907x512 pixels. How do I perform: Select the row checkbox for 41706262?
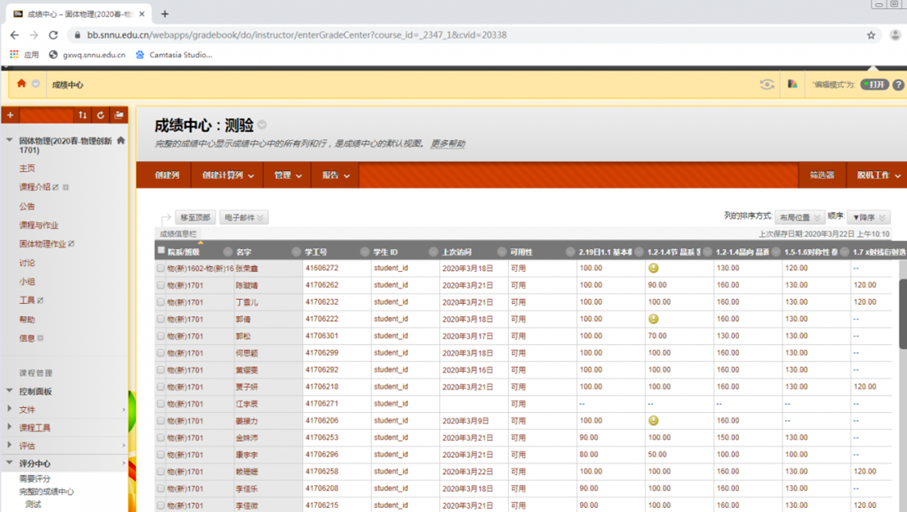click(161, 285)
